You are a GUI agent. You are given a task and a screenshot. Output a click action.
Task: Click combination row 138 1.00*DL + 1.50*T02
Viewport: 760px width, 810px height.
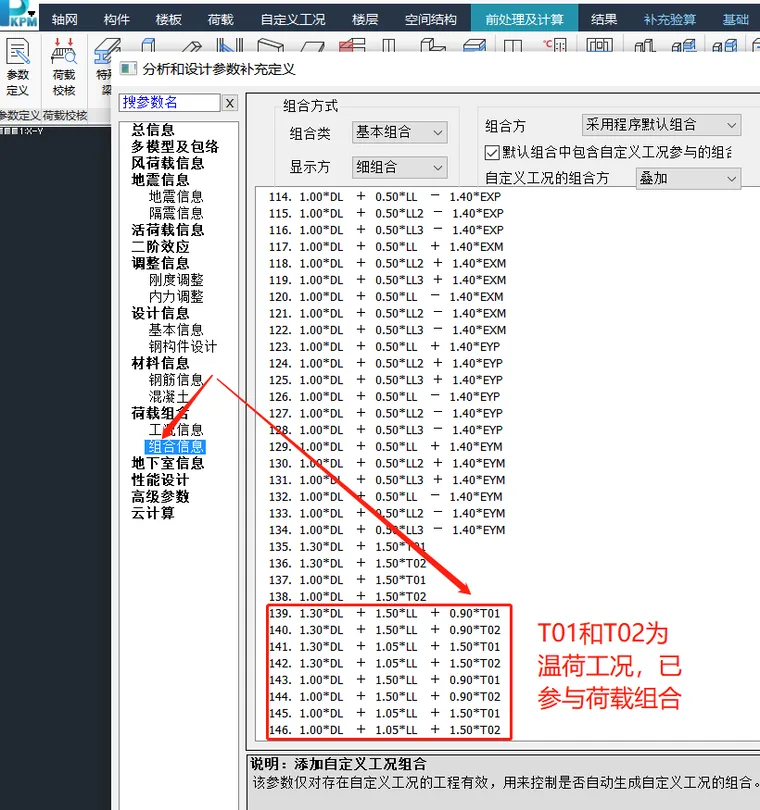tap(347, 597)
